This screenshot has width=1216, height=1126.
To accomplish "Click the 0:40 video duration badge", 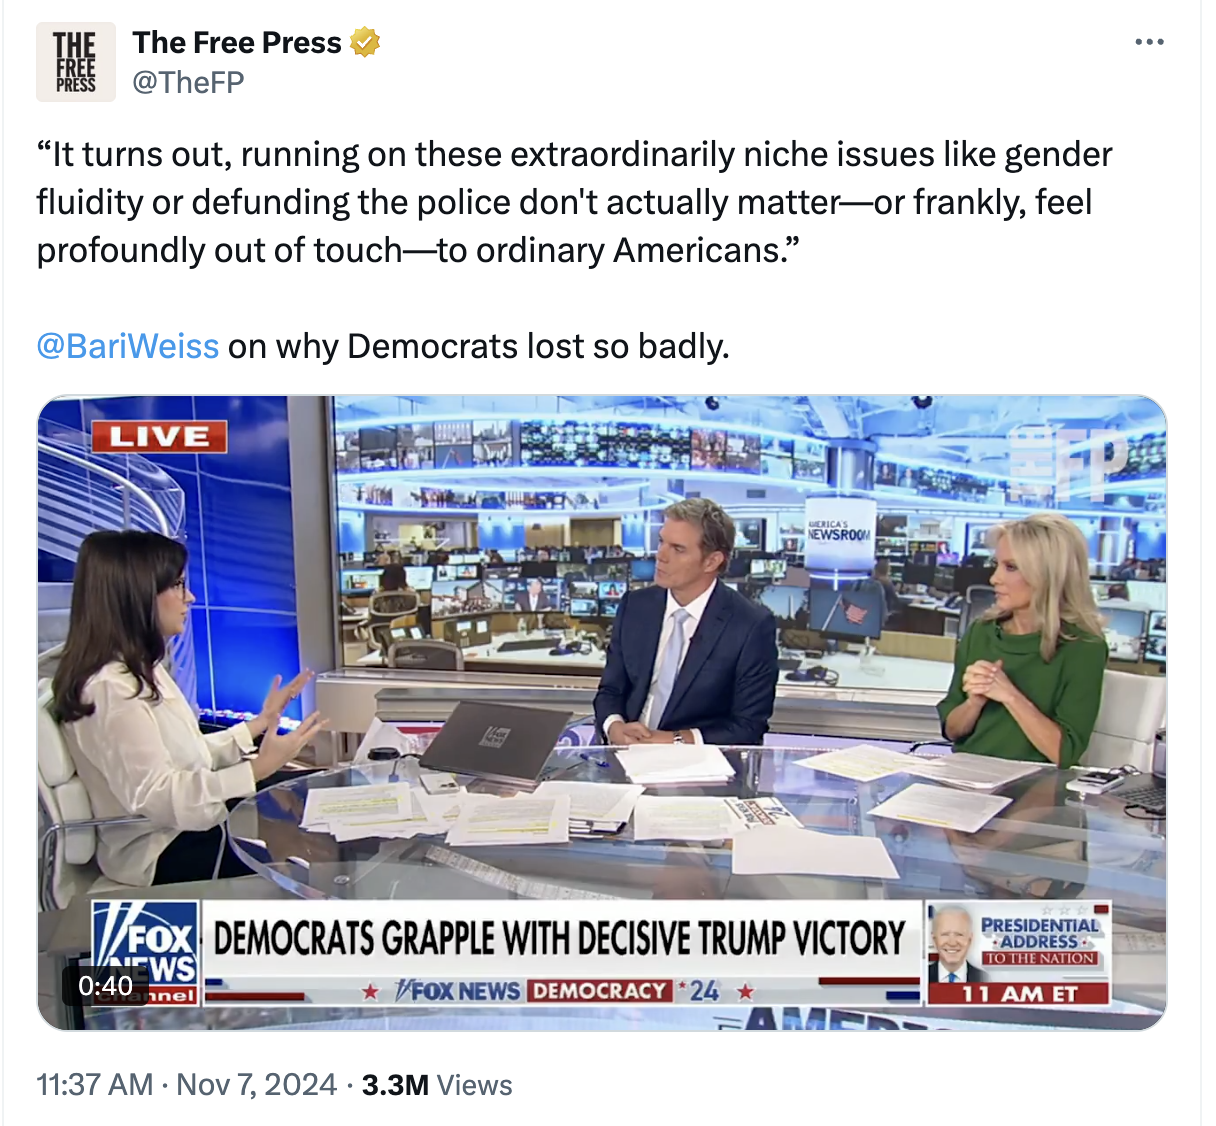I will [x=105, y=986].
